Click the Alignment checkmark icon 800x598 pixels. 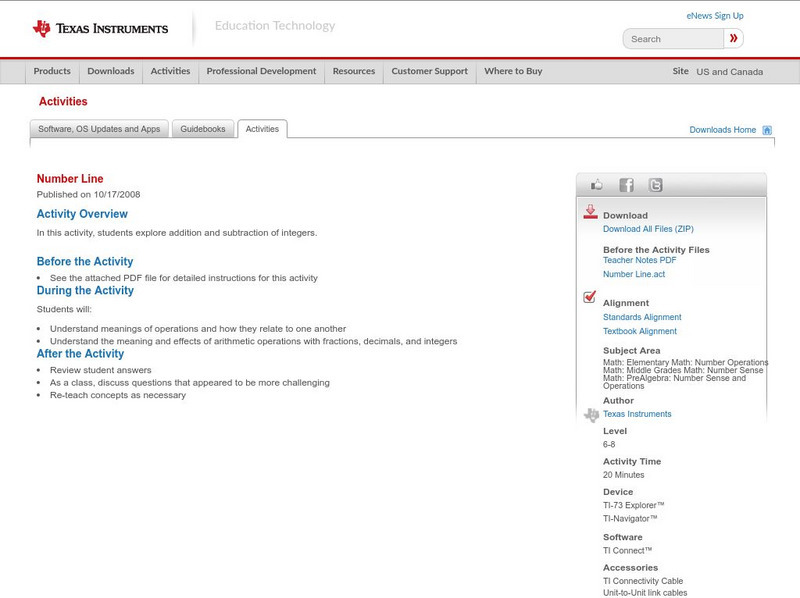pyautogui.click(x=590, y=298)
